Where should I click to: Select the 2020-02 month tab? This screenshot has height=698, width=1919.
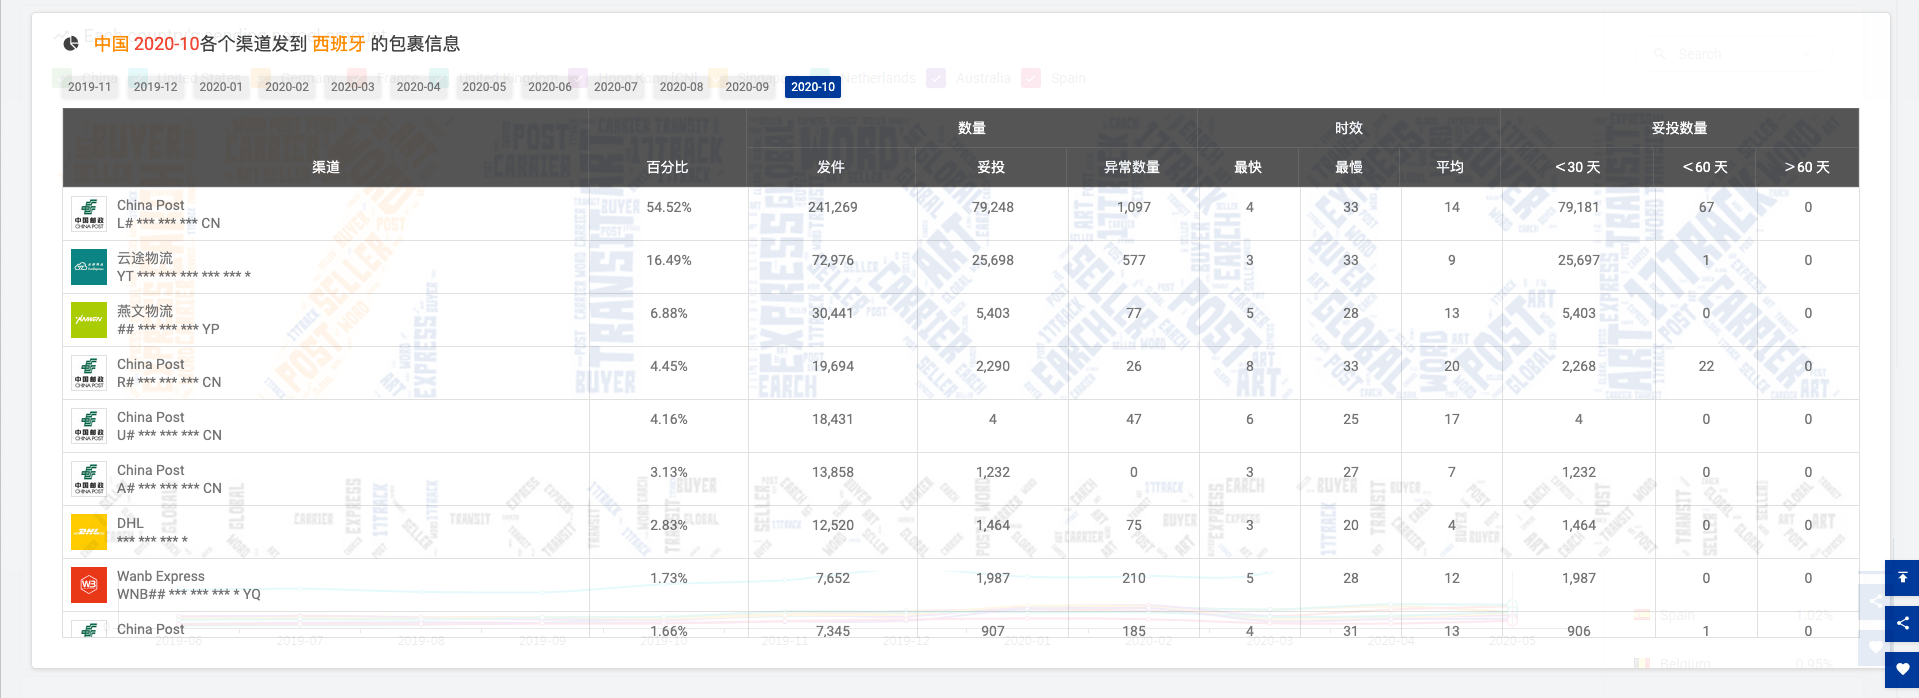point(287,87)
